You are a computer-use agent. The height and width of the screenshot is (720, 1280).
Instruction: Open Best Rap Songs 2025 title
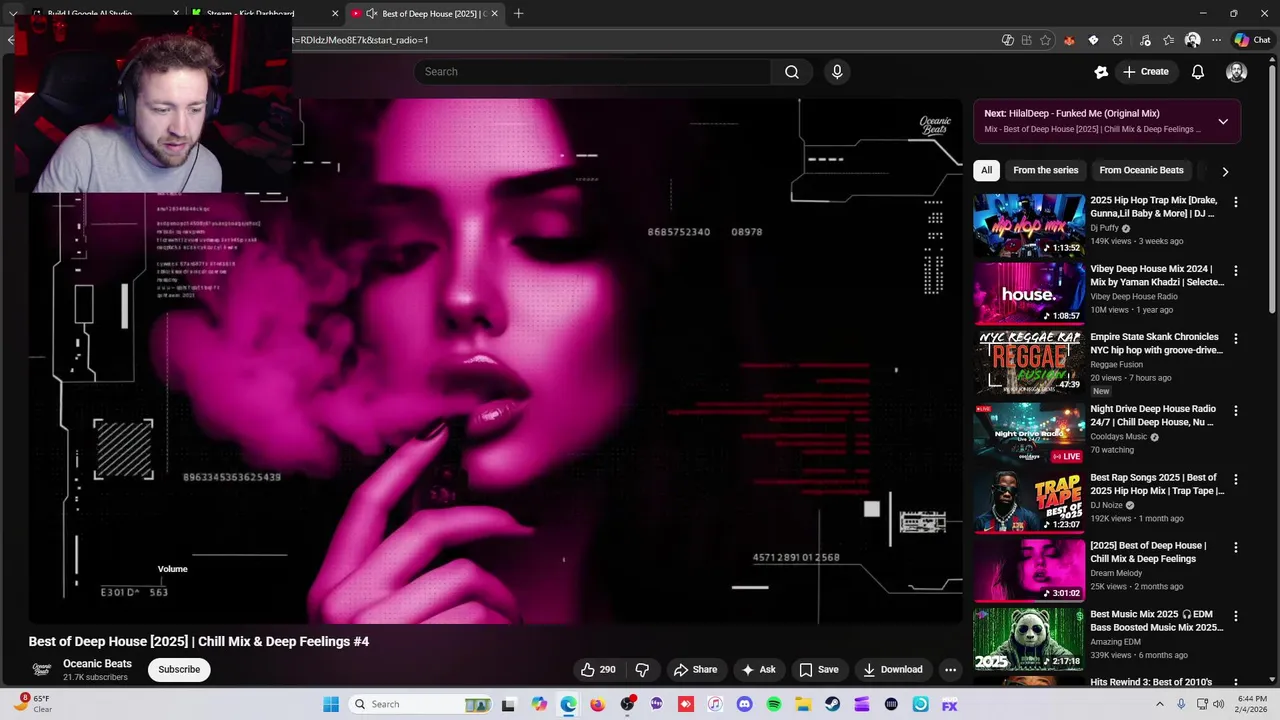[x=1157, y=484]
